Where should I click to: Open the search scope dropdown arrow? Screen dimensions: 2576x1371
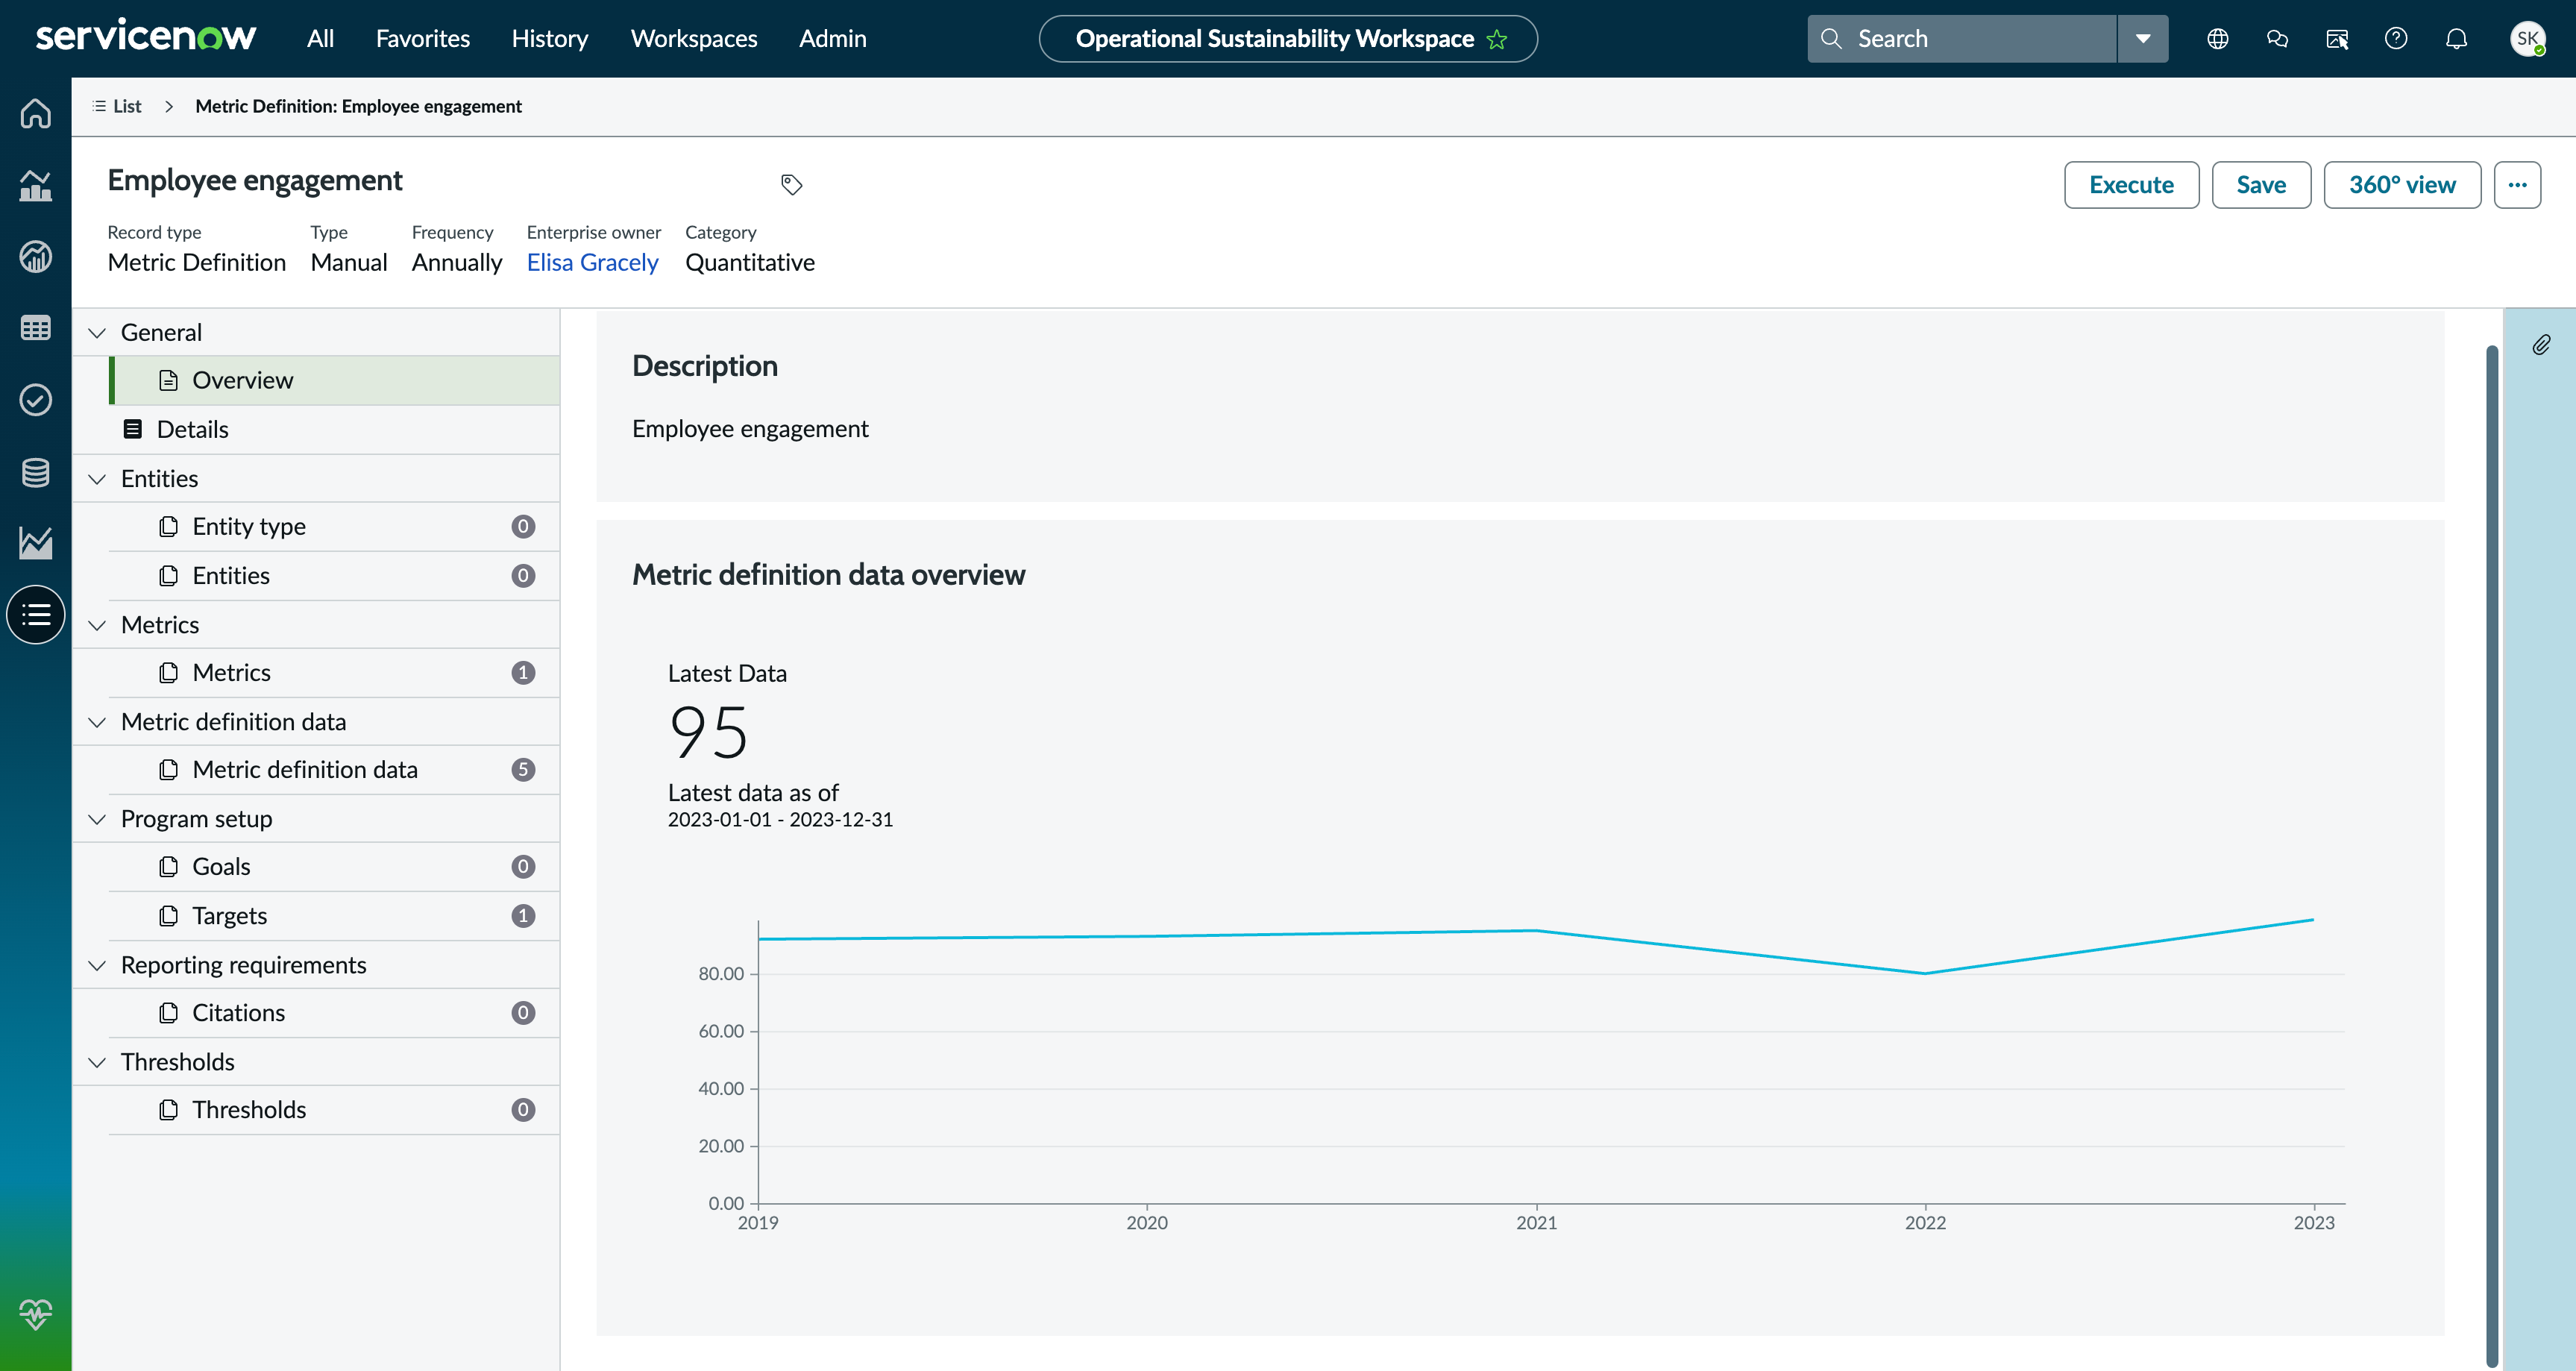2143,39
